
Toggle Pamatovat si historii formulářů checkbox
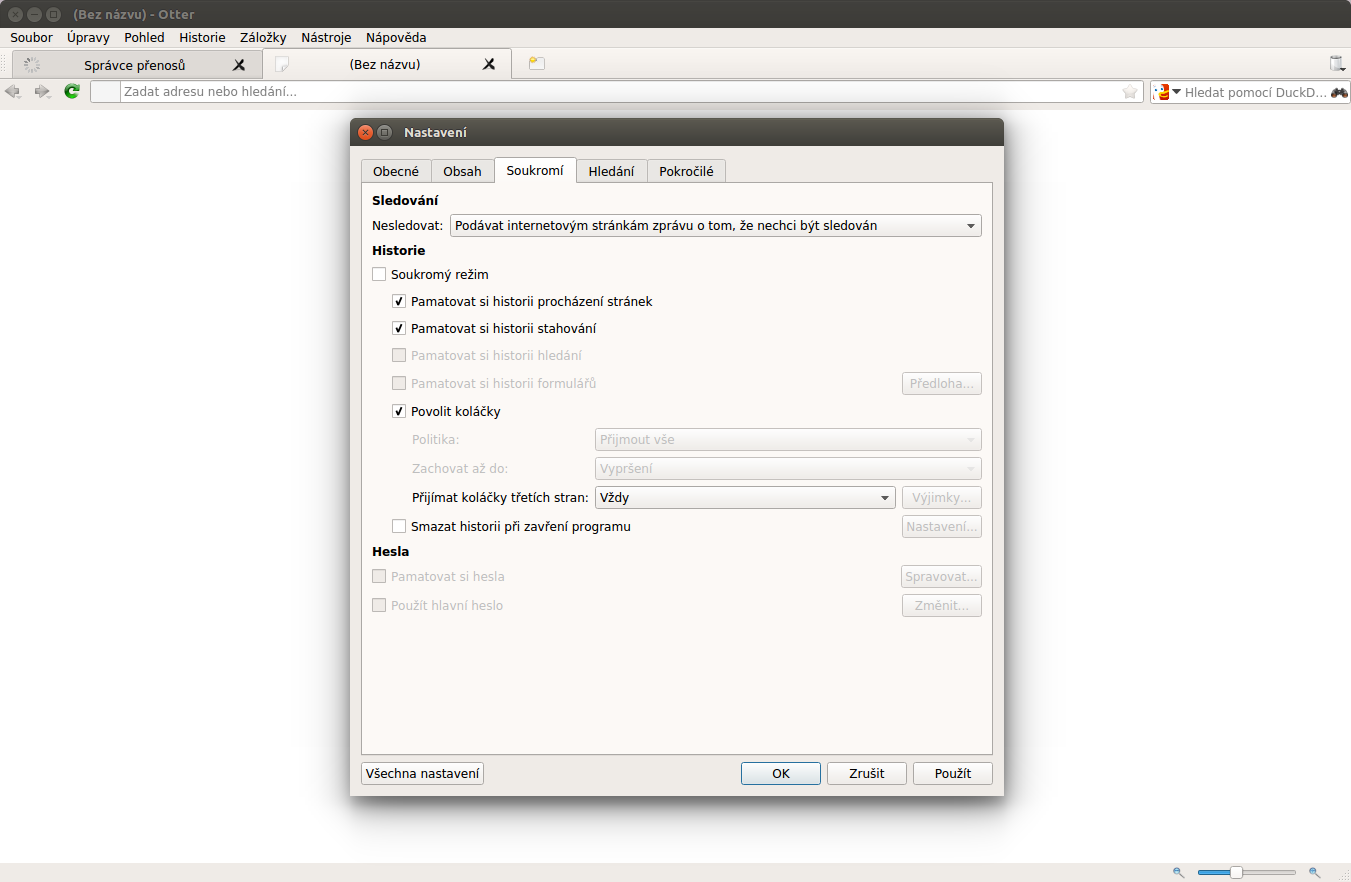(399, 383)
